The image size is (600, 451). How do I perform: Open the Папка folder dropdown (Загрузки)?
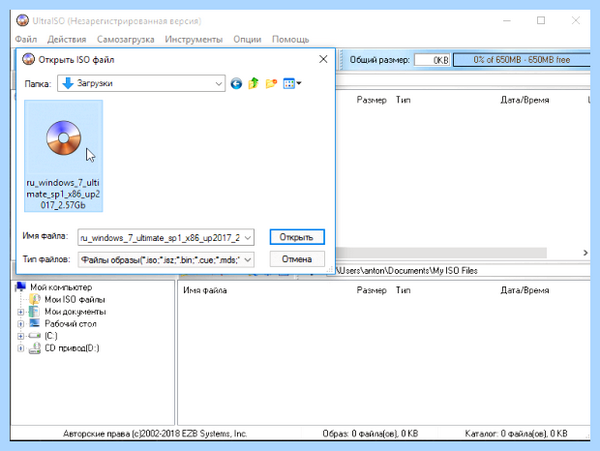[141, 83]
